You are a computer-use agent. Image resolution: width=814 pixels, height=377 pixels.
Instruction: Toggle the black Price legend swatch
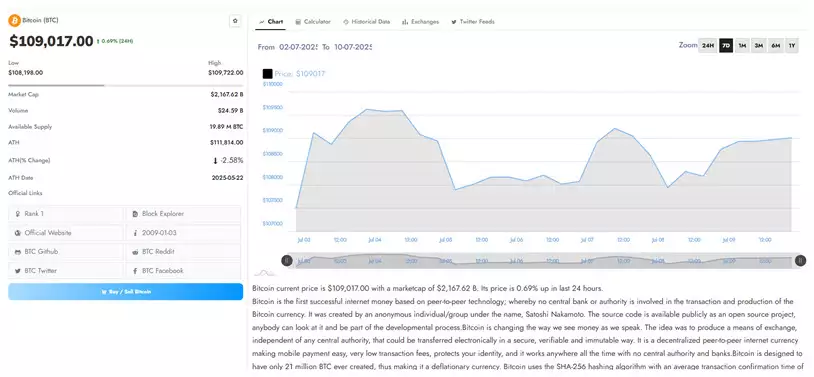267,74
